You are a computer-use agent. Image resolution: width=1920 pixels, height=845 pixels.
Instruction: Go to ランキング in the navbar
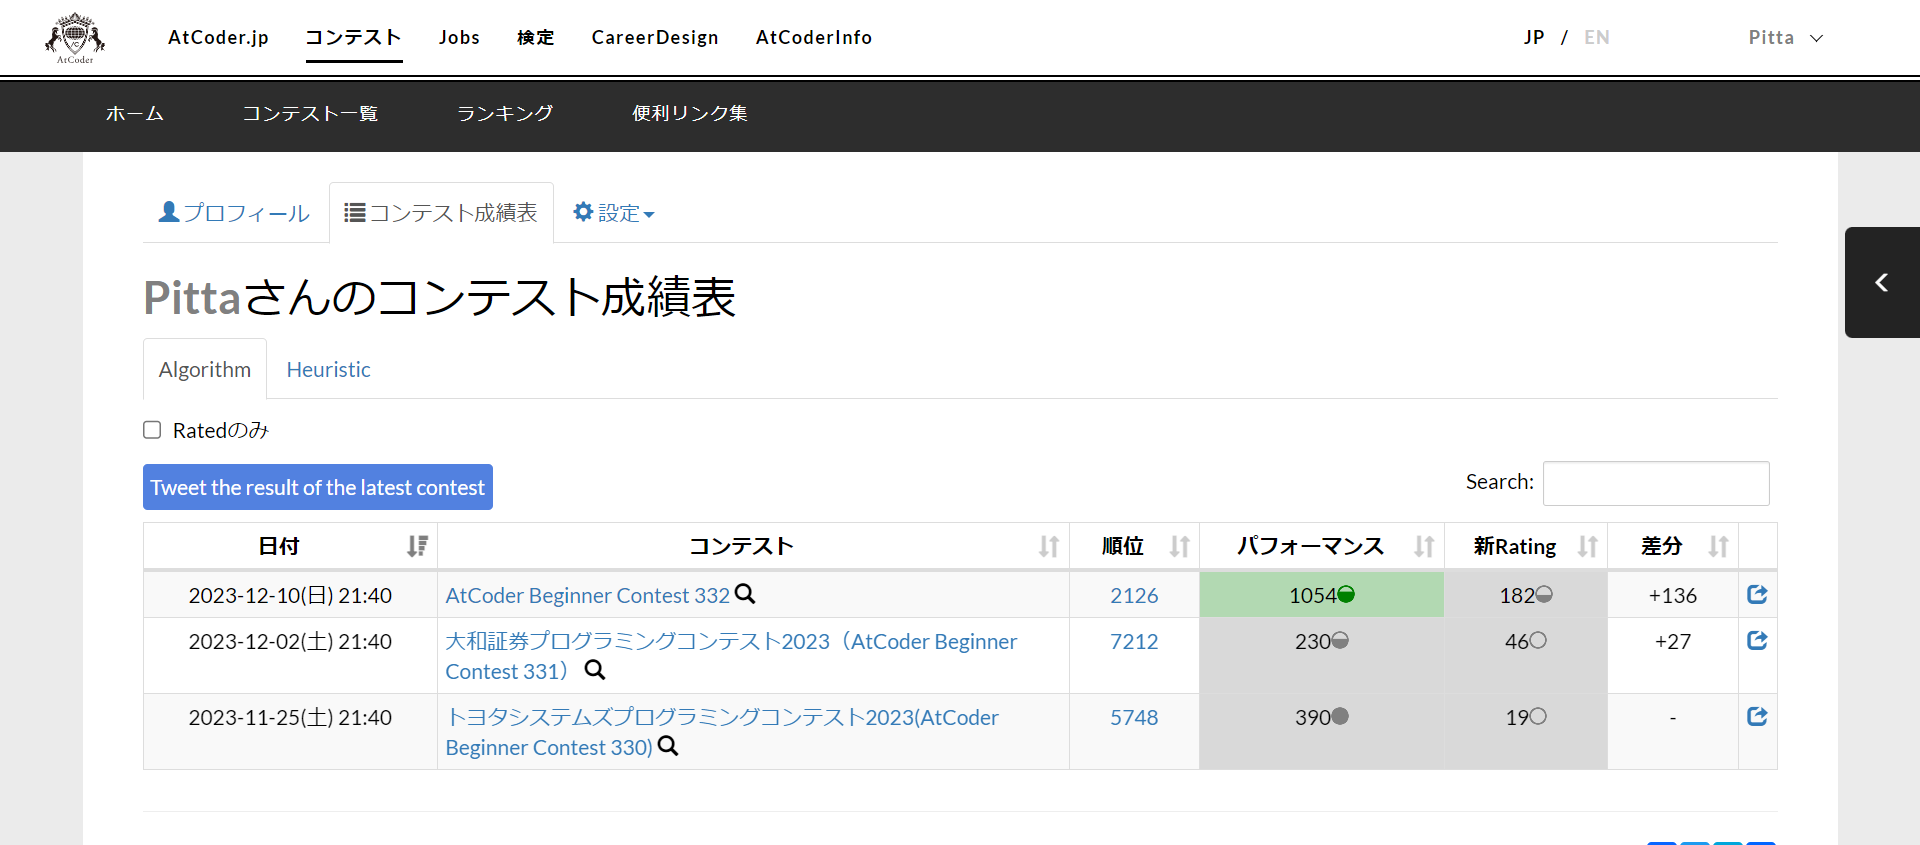click(x=505, y=114)
